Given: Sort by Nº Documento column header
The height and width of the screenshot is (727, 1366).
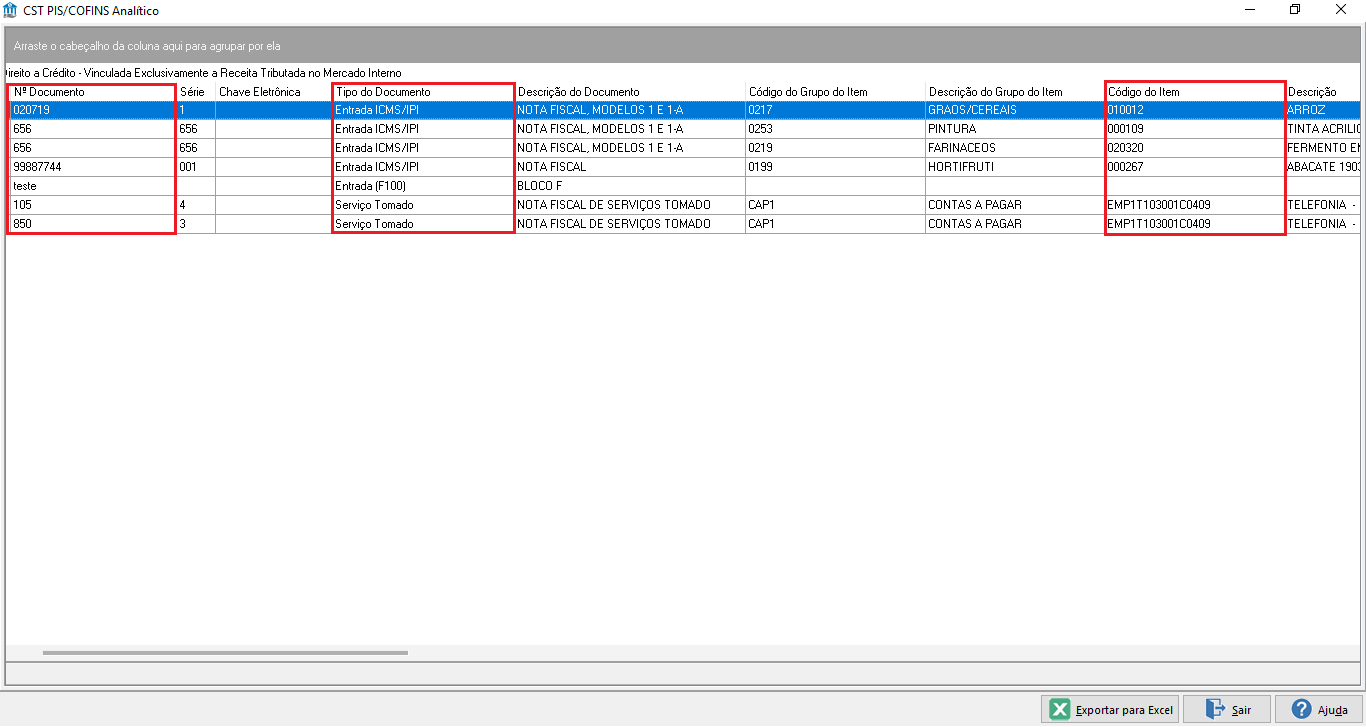Looking at the screenshot, I should point(92,91).
